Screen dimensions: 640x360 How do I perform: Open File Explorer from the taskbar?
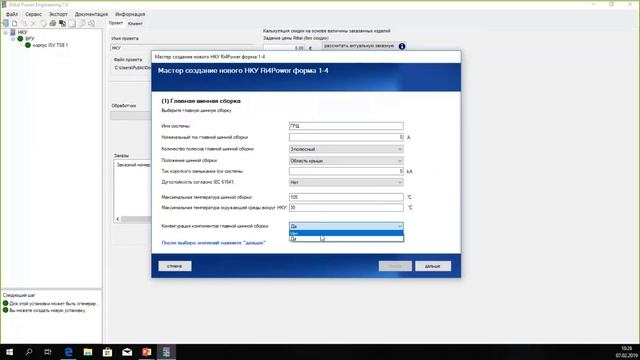point(88,352)
